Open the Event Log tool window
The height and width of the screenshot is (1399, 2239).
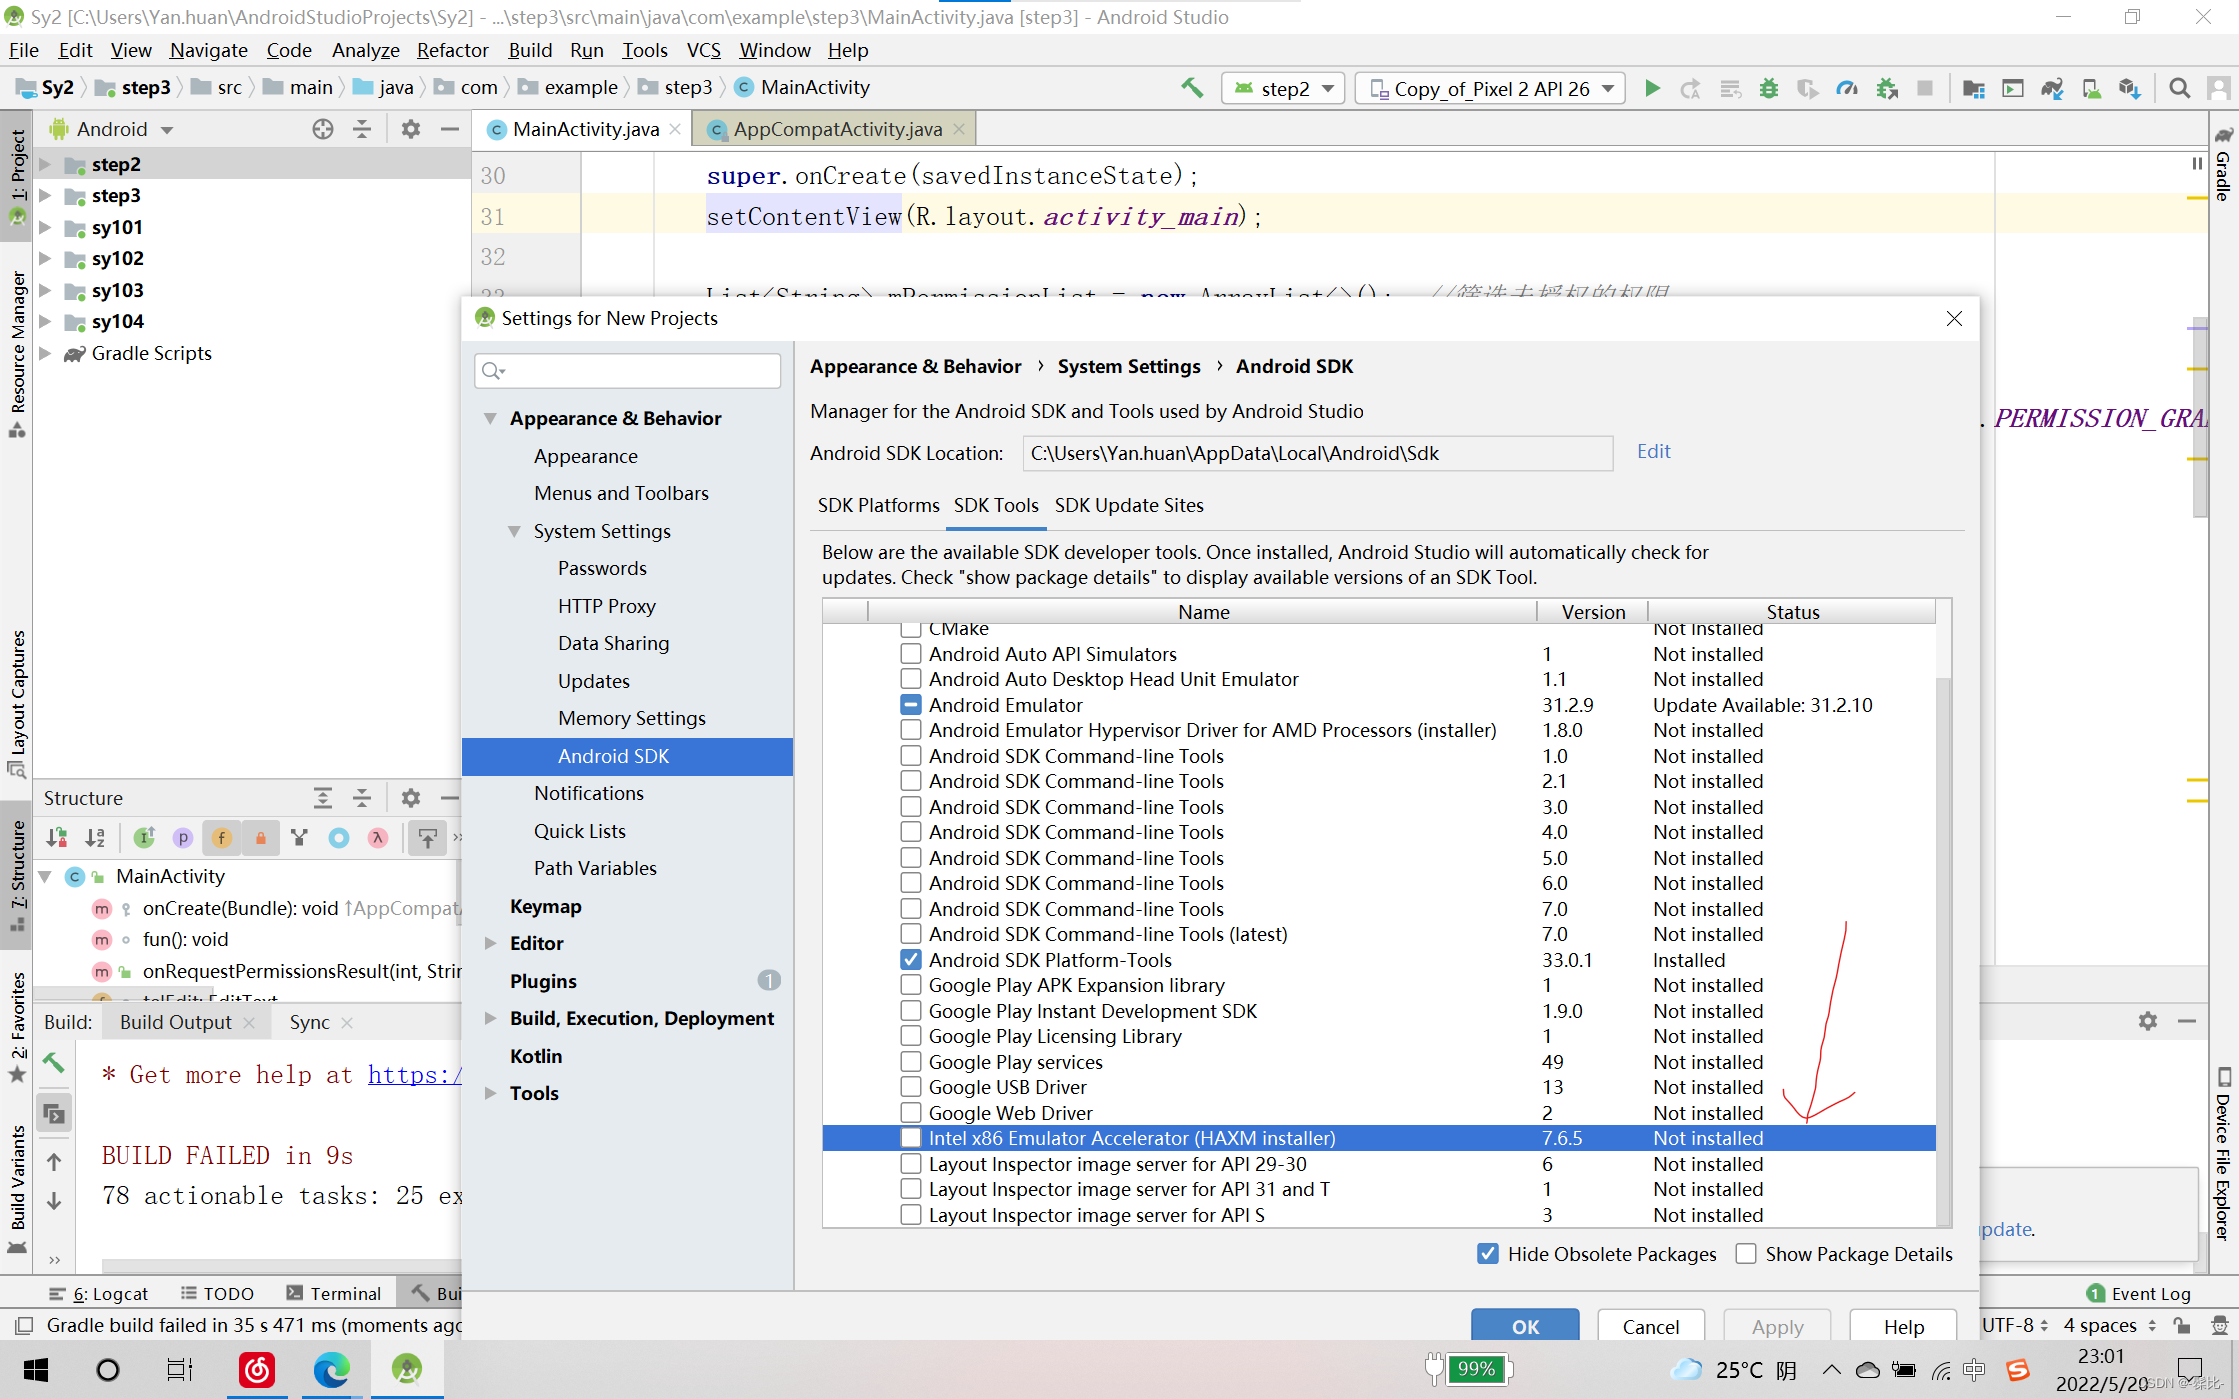click(2140, 1293)
